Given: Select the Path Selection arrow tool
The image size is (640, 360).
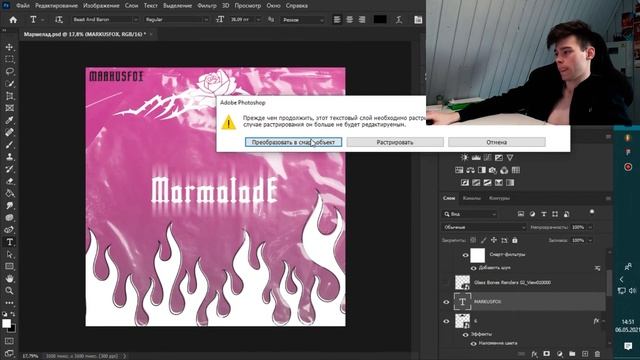Looking at the screenshot, I should 9,254.
